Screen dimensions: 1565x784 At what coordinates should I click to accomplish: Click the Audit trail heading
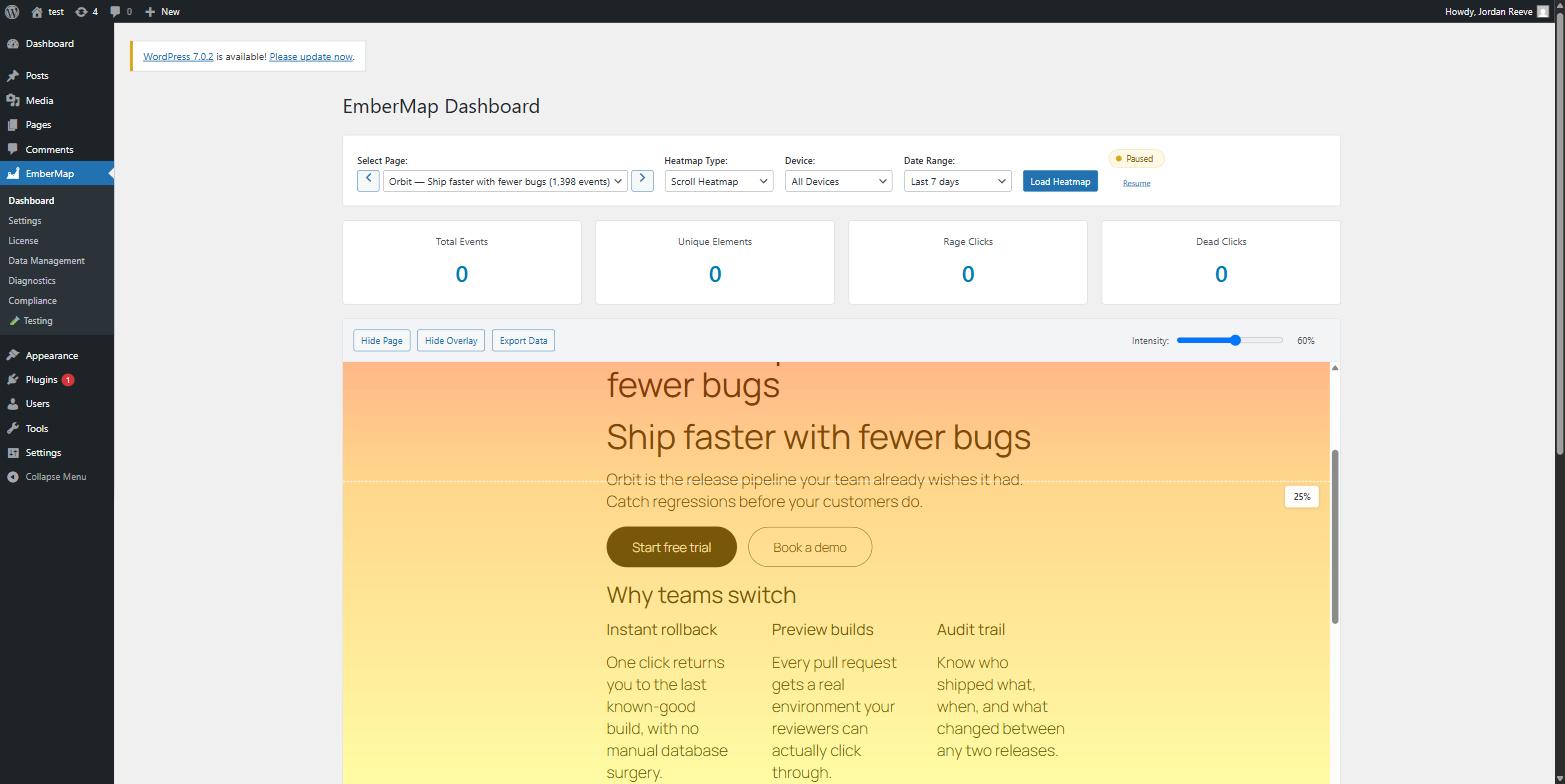(x=971, y=630)
